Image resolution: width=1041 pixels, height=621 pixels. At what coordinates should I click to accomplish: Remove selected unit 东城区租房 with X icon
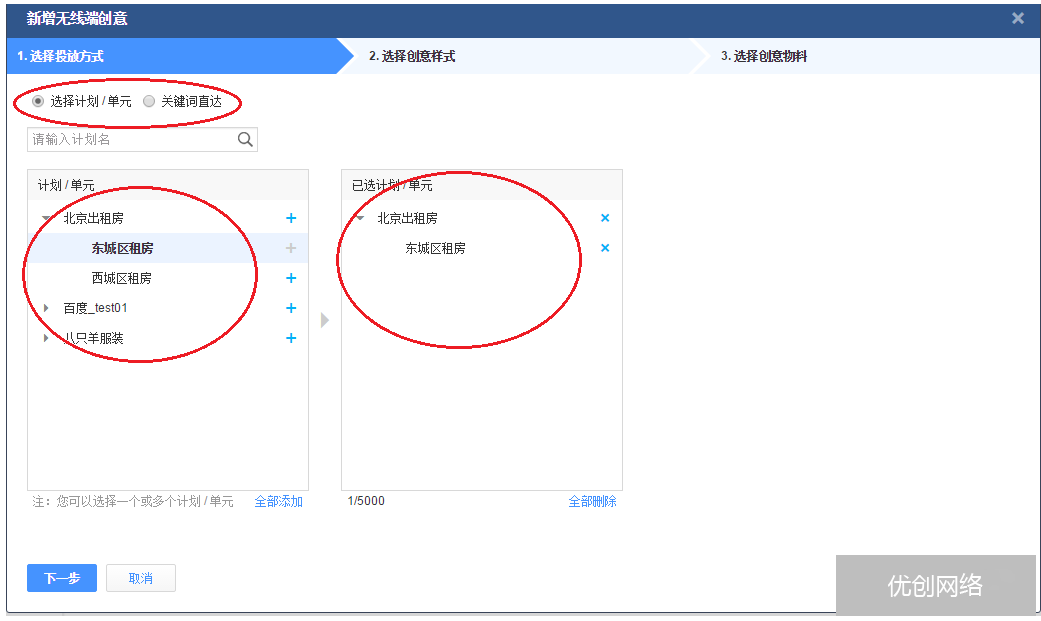point(605,248)
